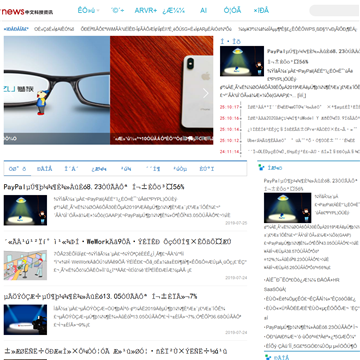The height and width of the screenshot is (360, 360).
Task: Open the glasses cartoon carousel slide
Action: click(x=57, y=90)
